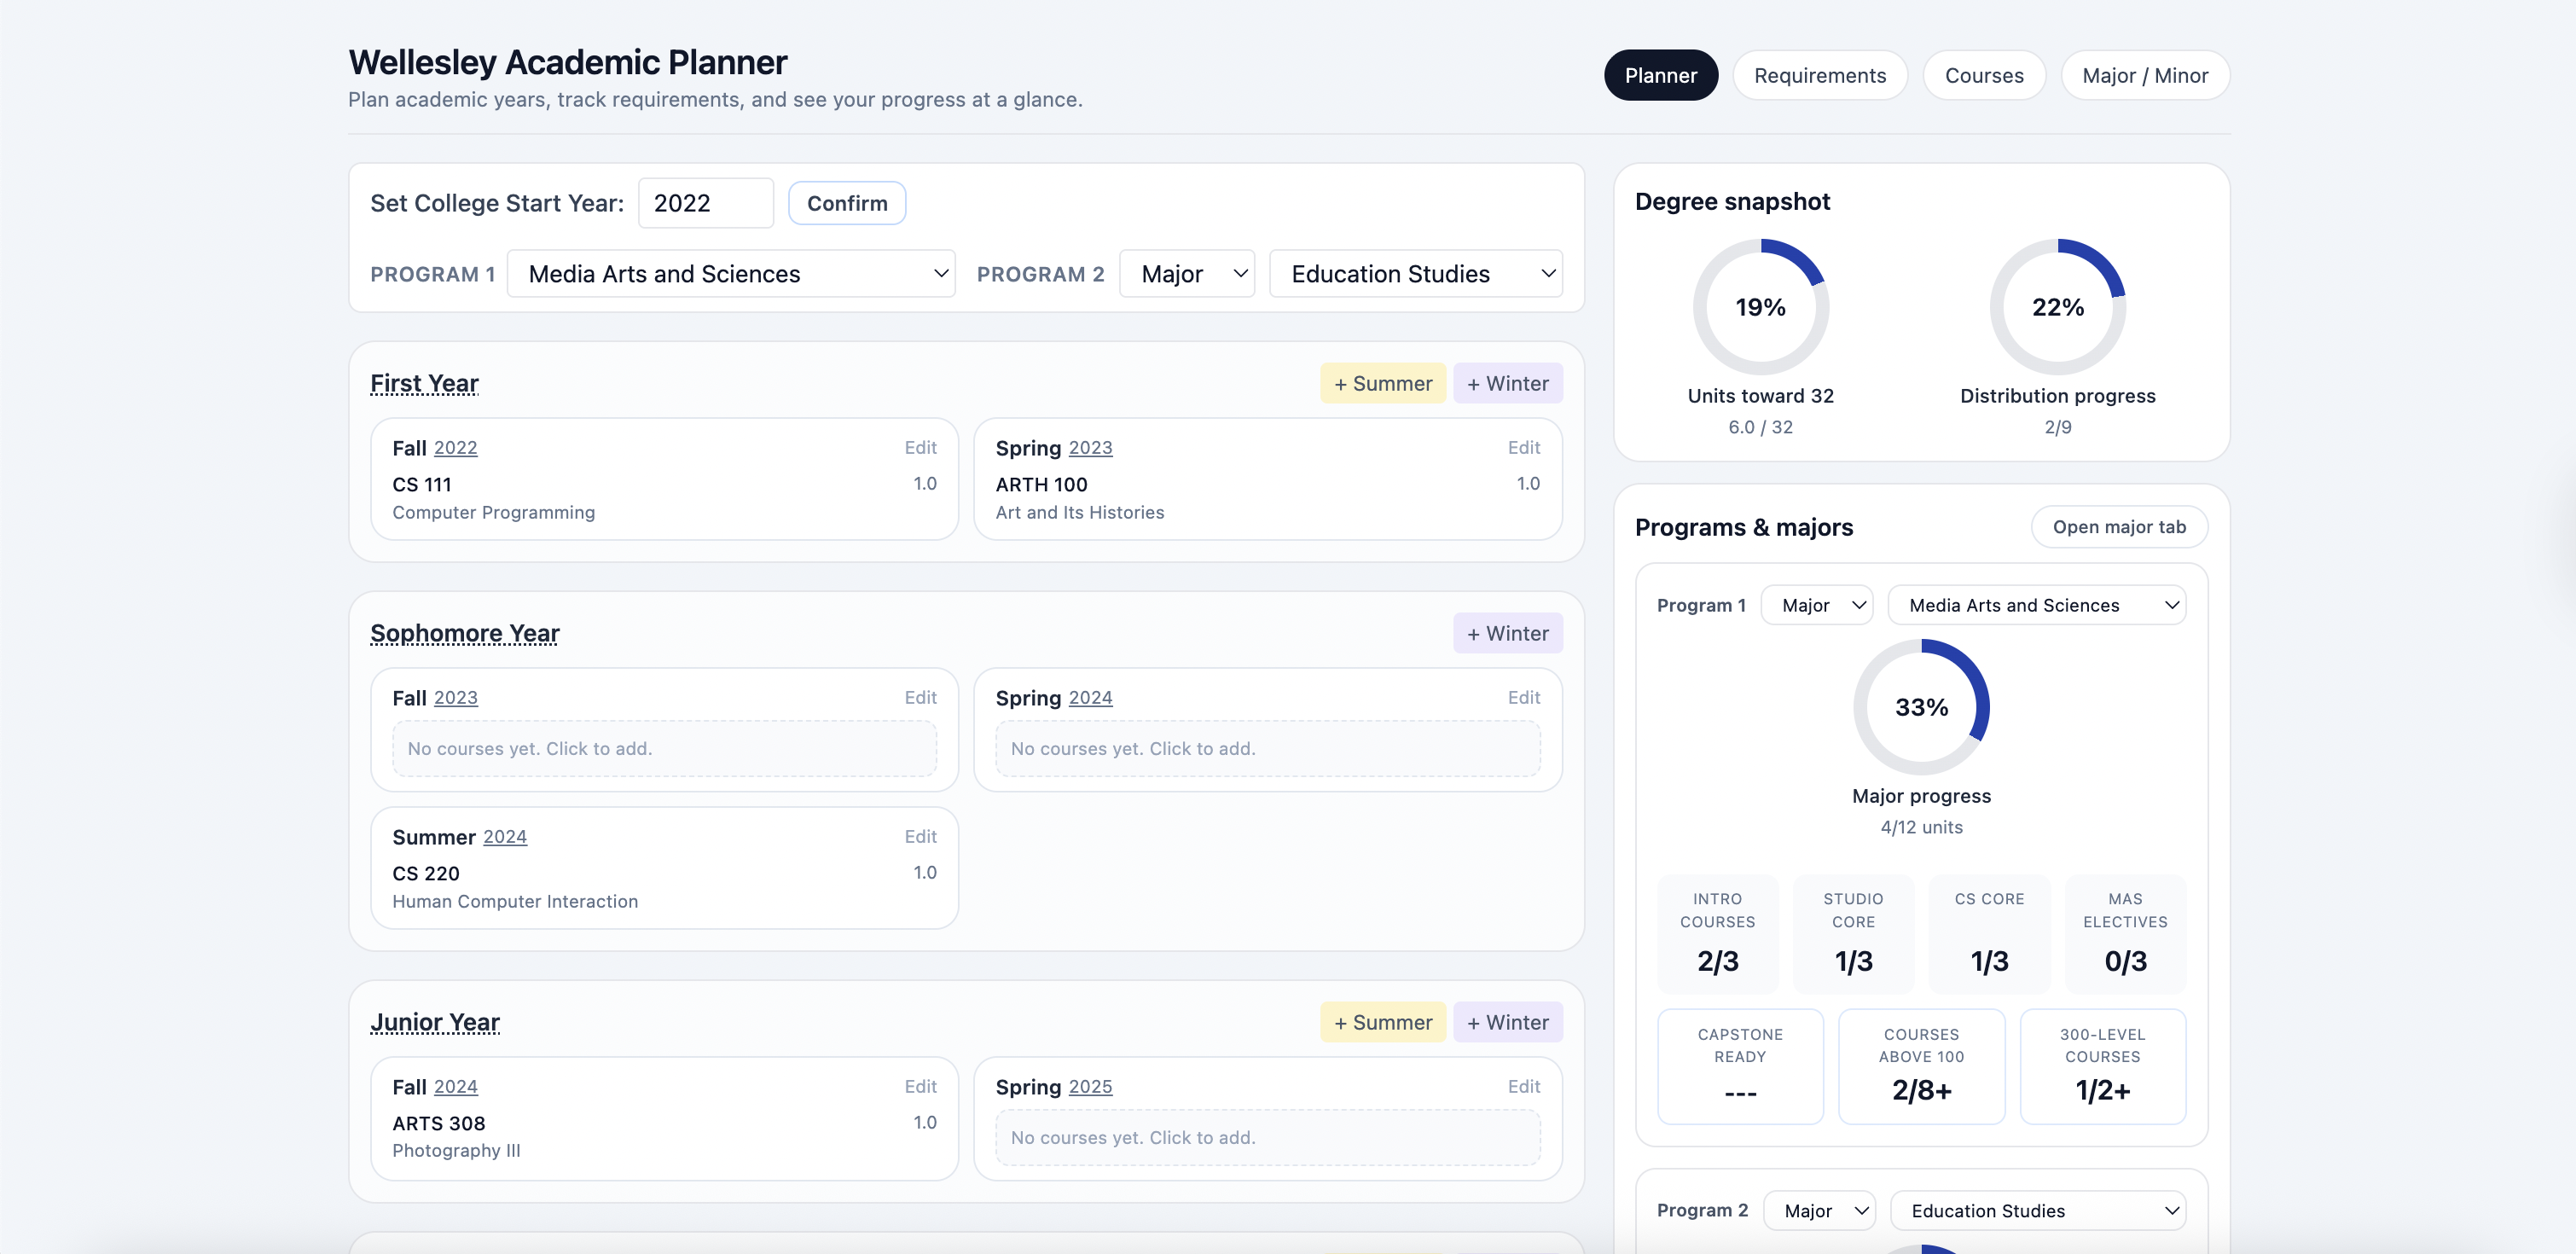Image resolution: width=2576 pixels, height=1254 pixels.
Task: Open Program 2 Education Studies dropdown in top bar
Action: click(1416, 274)
